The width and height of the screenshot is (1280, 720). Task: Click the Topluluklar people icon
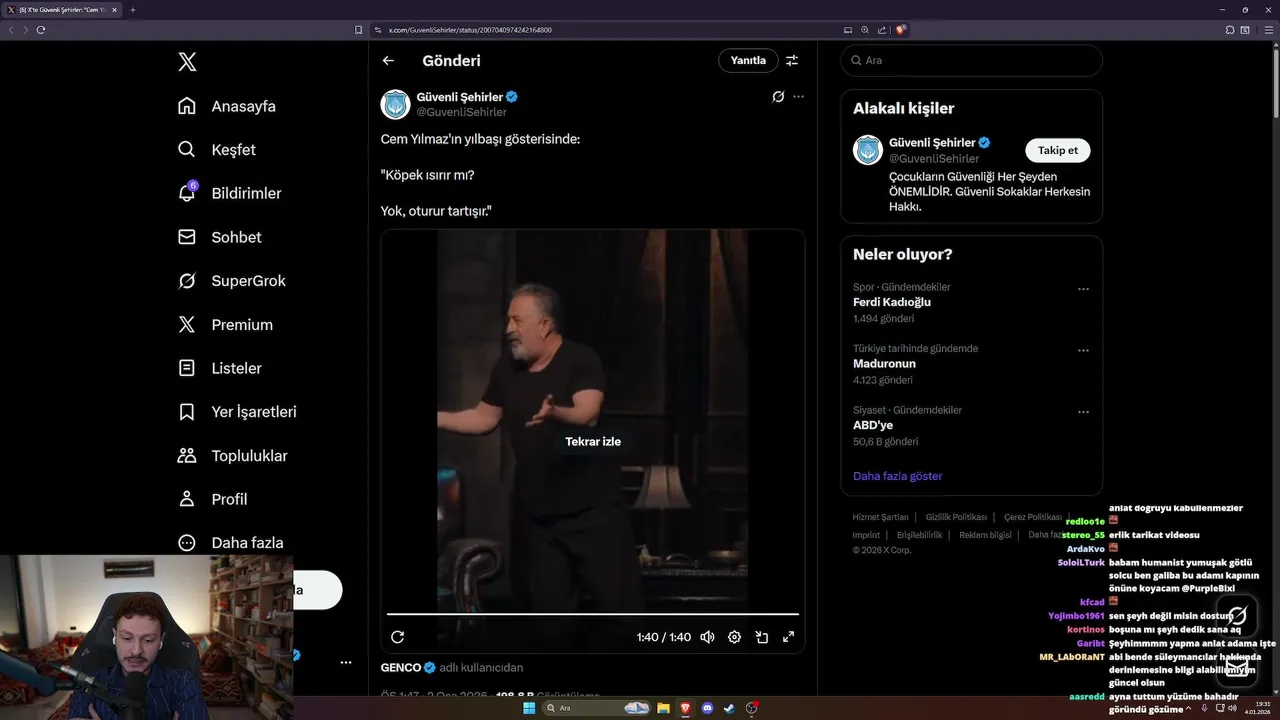pyautogui.click(x=187, y=456)
